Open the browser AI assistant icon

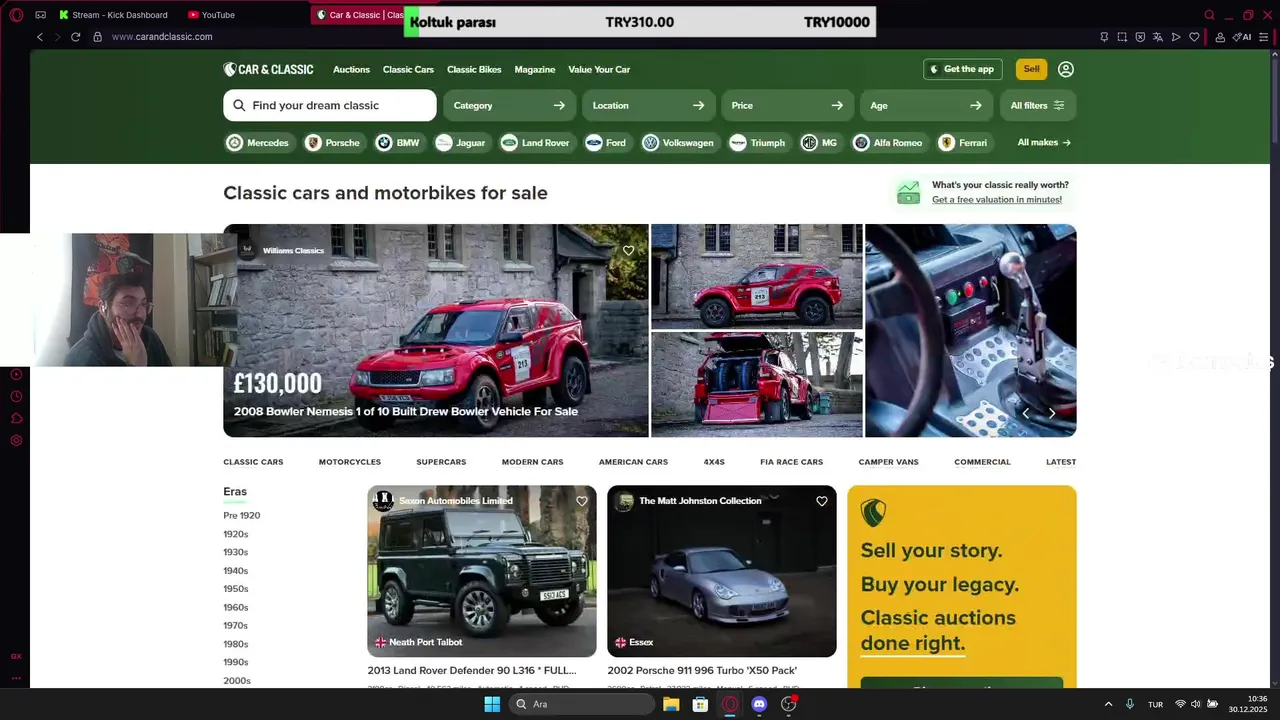tap(1242, 37)
